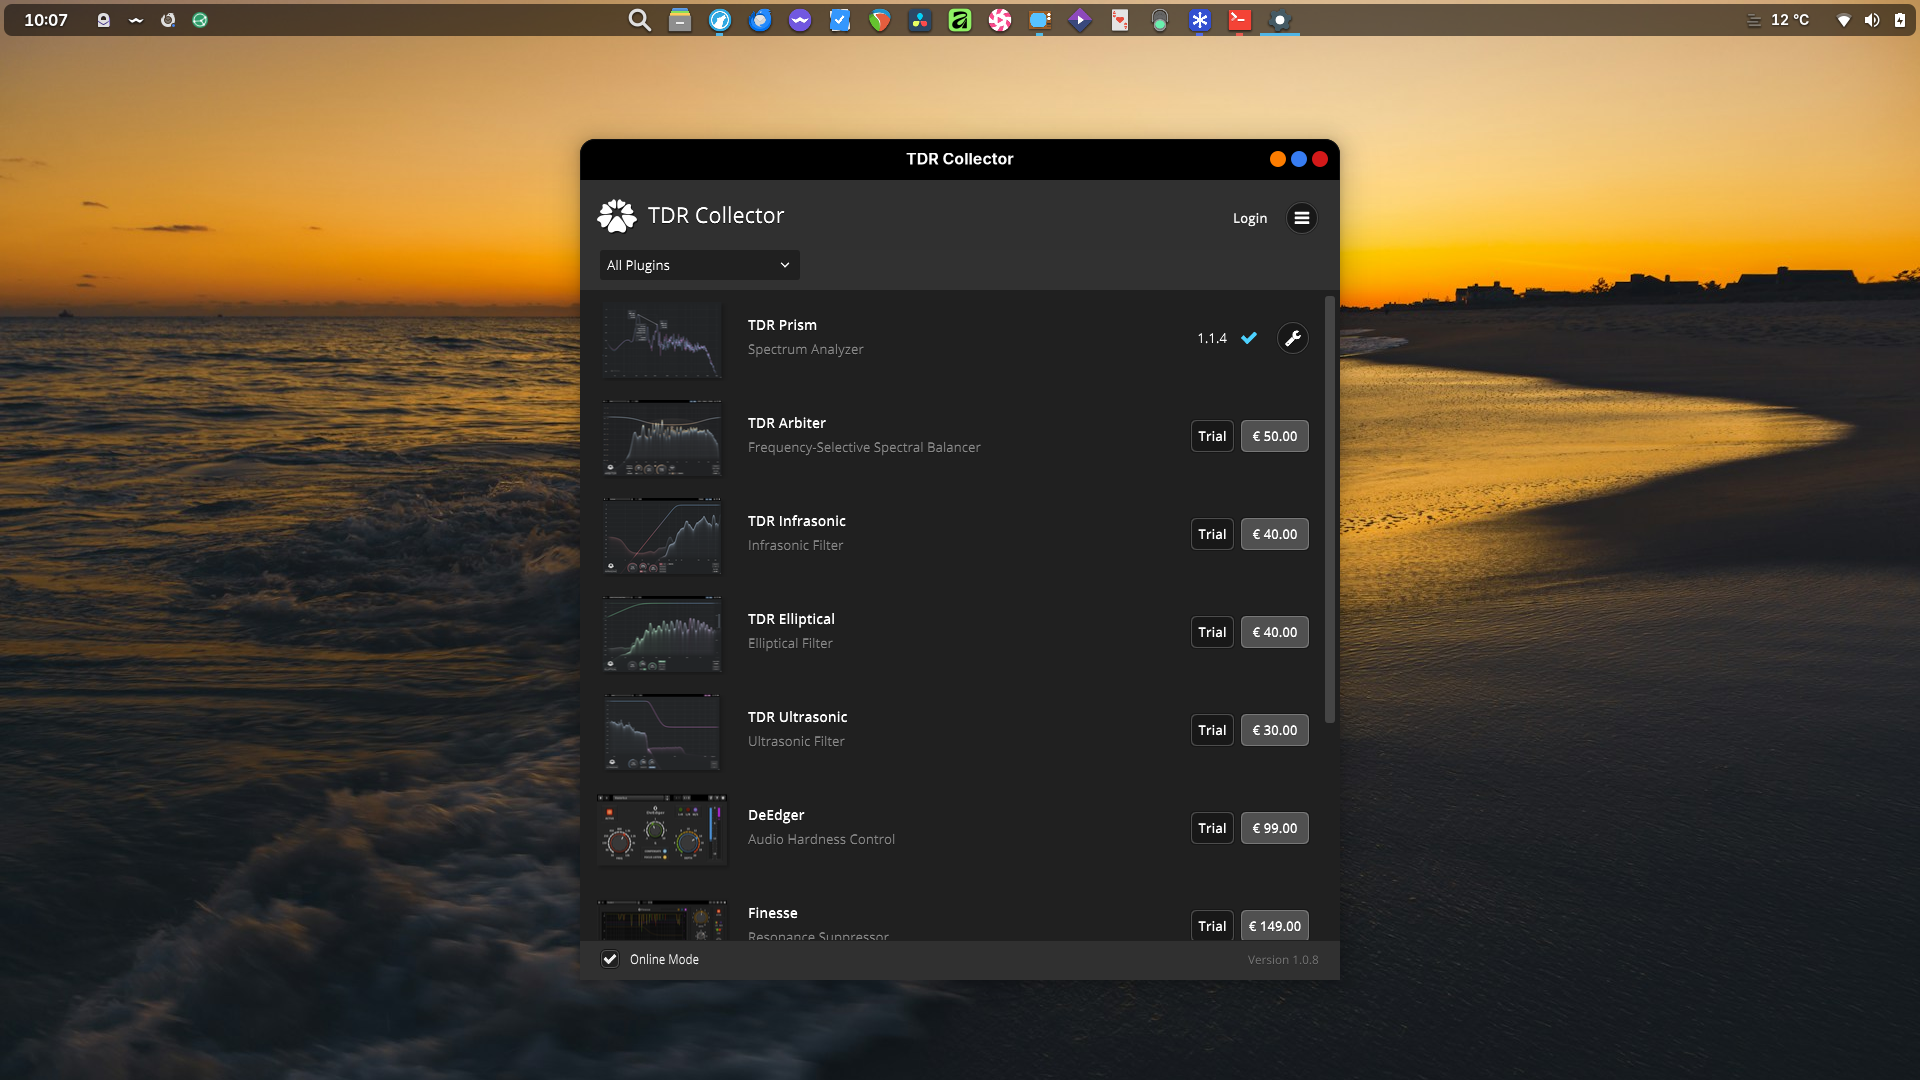The height and width of the screenshot is (1080, 1920).
Task: Click the Wi-Fi indicator in the system tray
Action: click(1844, 20)
